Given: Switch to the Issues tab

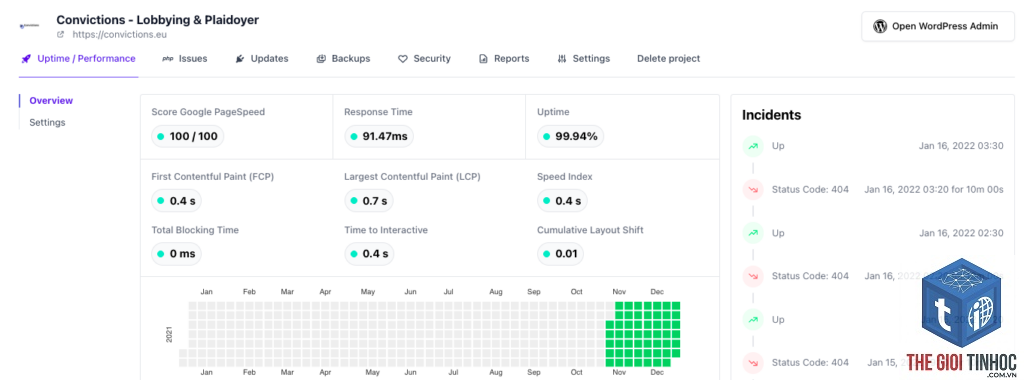Looking at the screenshot, I should tap(185, 59).
